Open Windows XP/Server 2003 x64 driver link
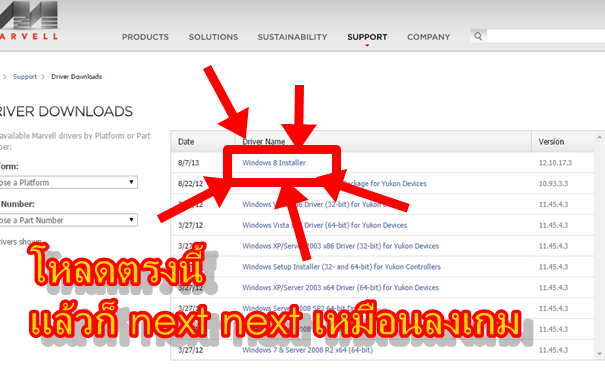 [x=340, y=288]
